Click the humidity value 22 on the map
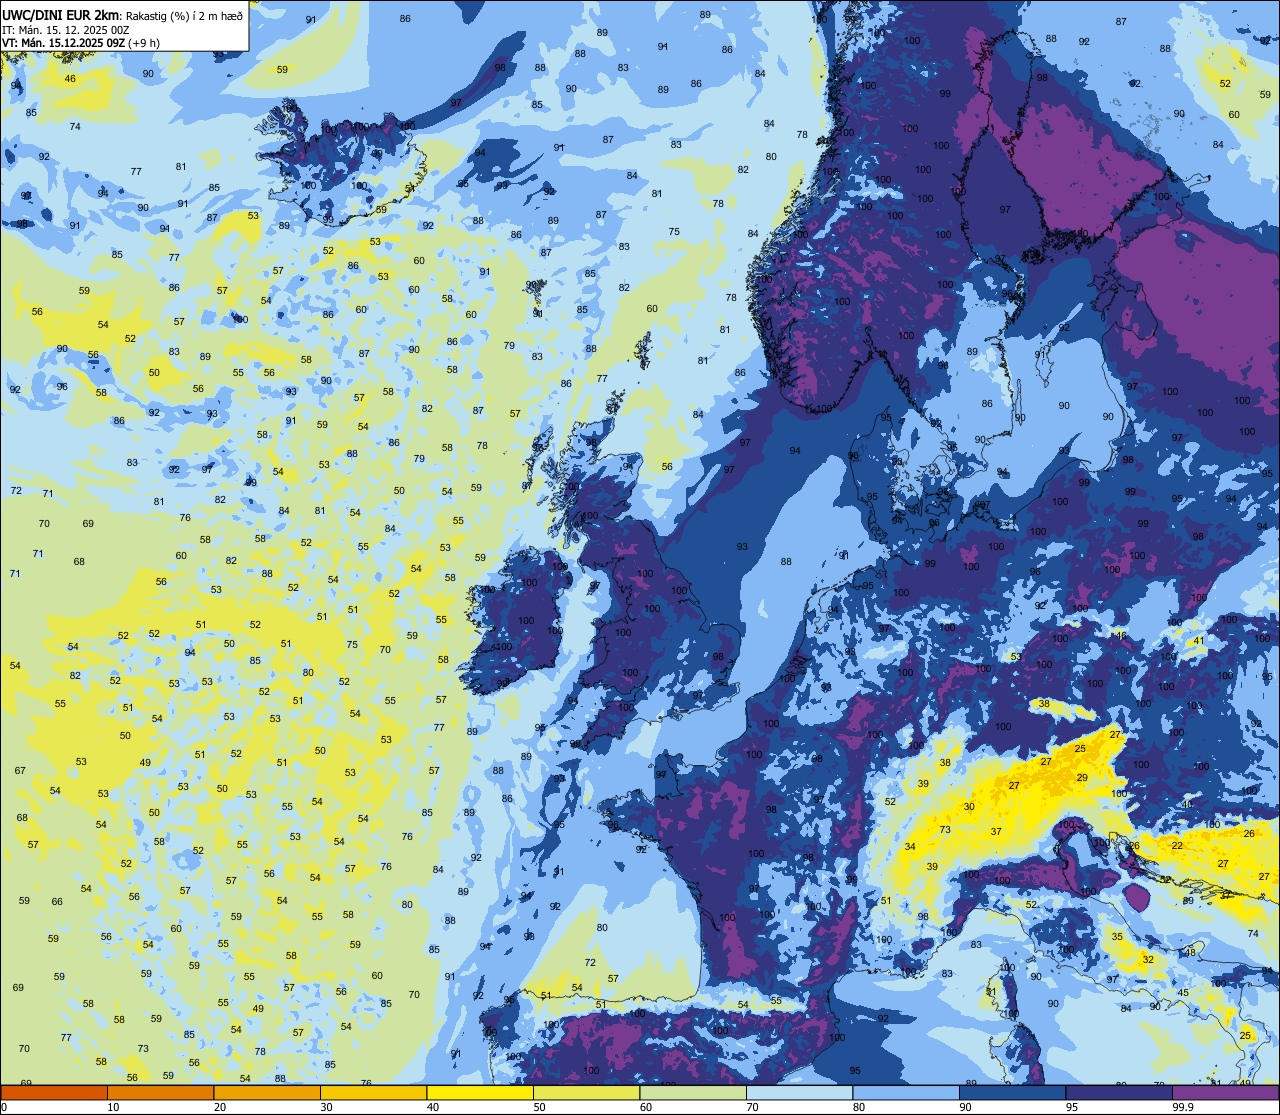This screenshot has height=1115, width=1280. 1177,845
